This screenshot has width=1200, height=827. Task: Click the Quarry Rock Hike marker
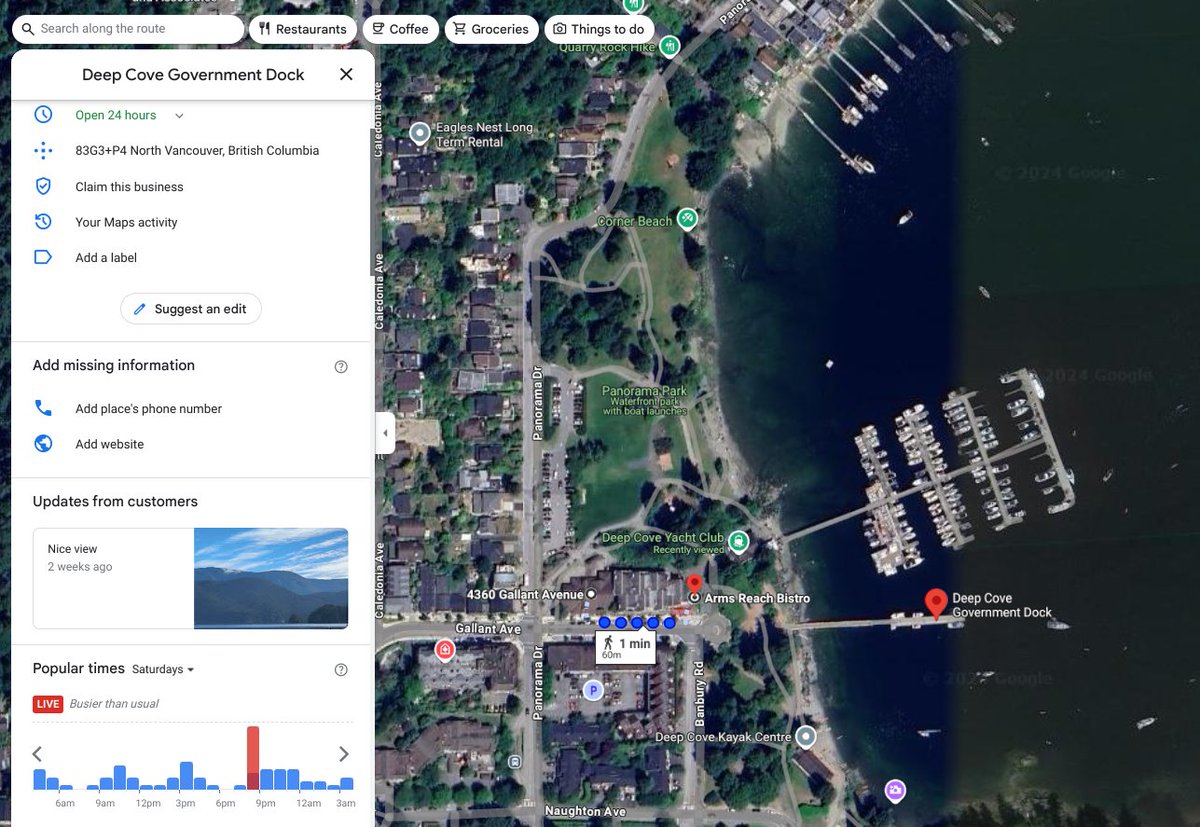(x=669, y=45)
